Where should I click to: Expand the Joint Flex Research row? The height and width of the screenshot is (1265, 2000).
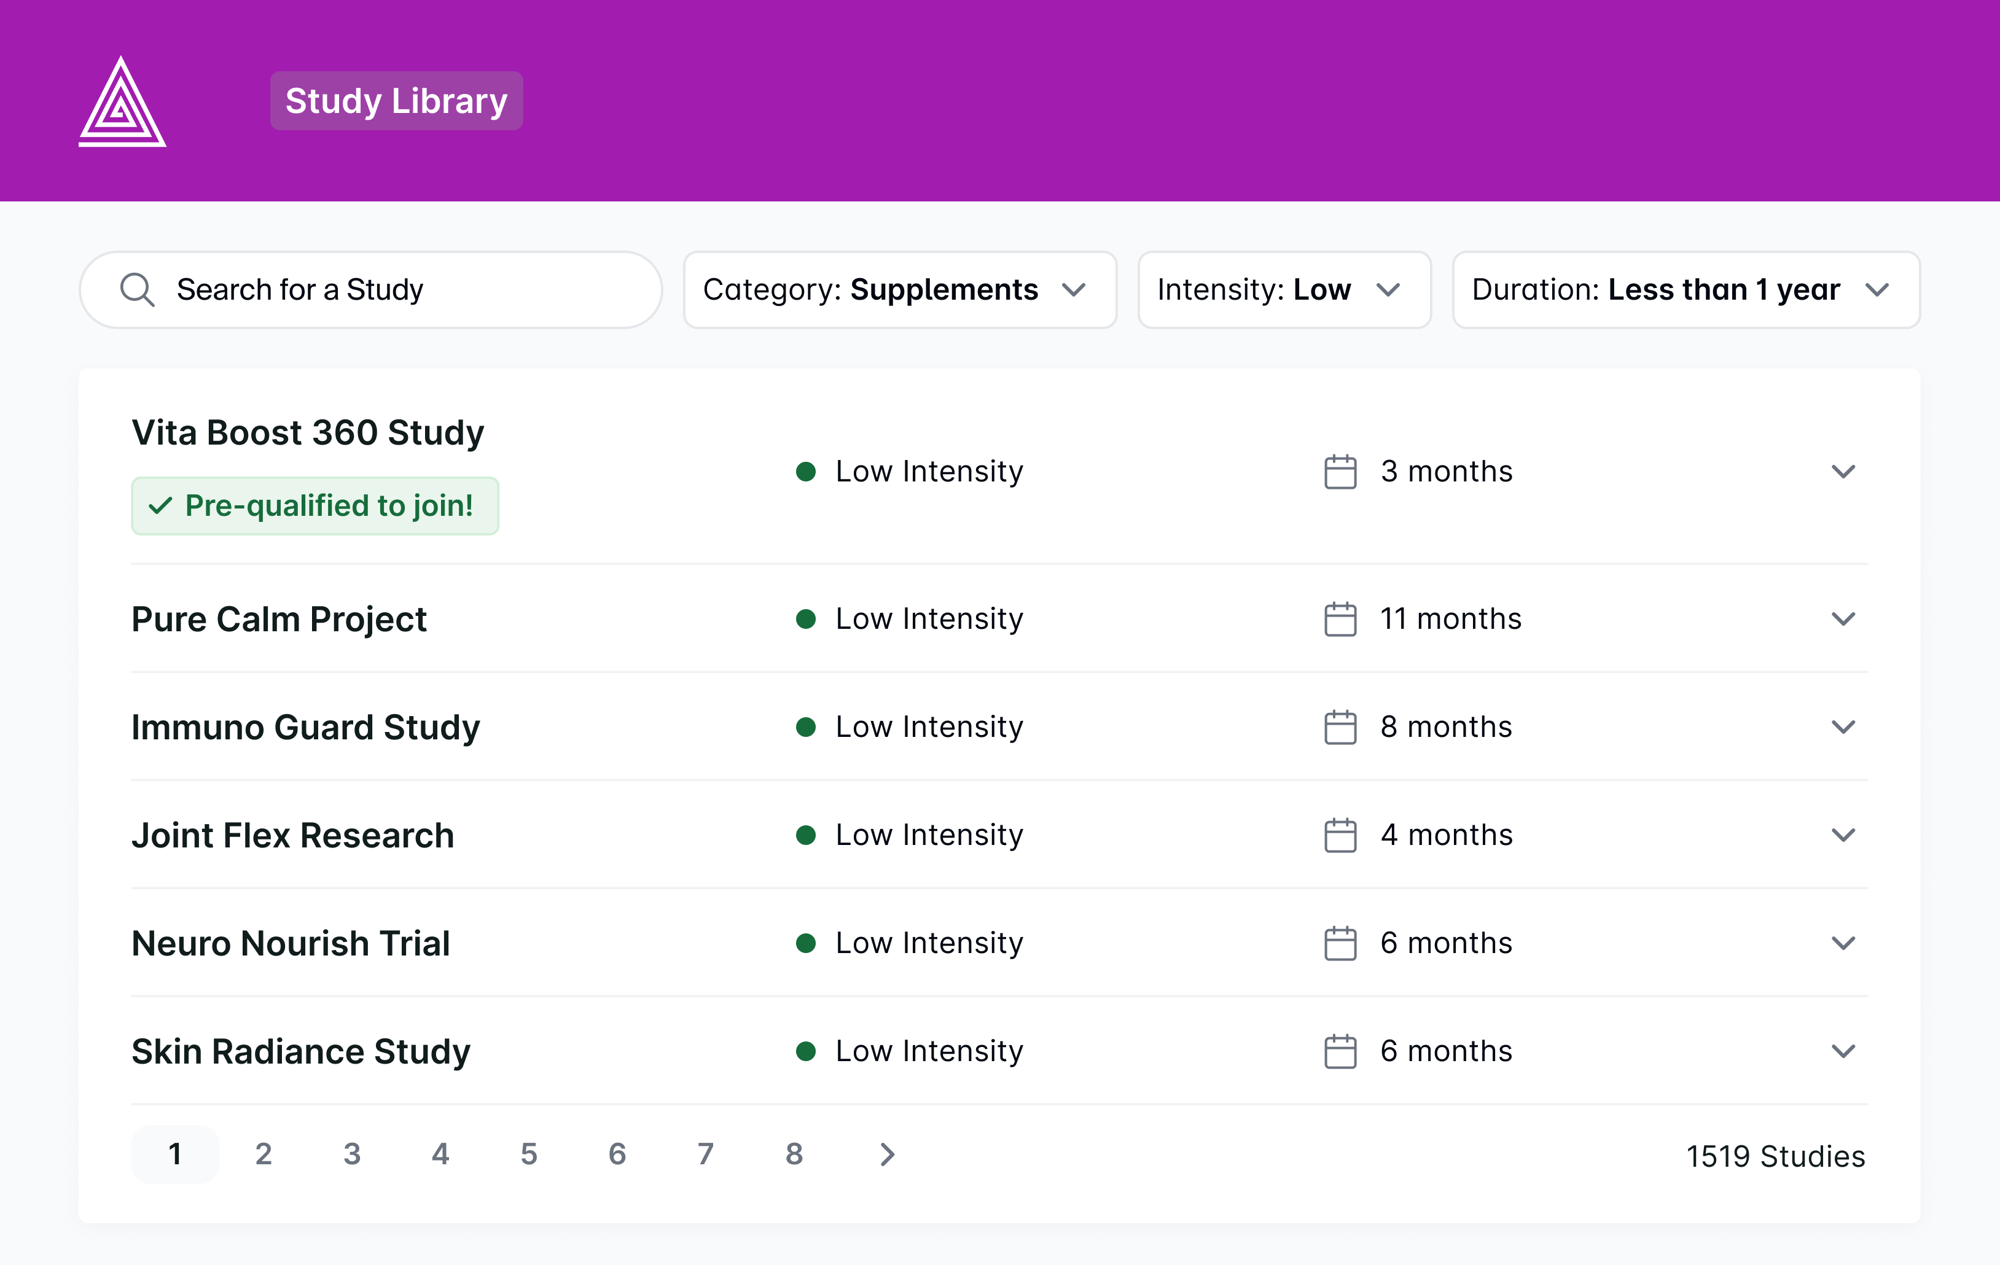point(1843,834)
